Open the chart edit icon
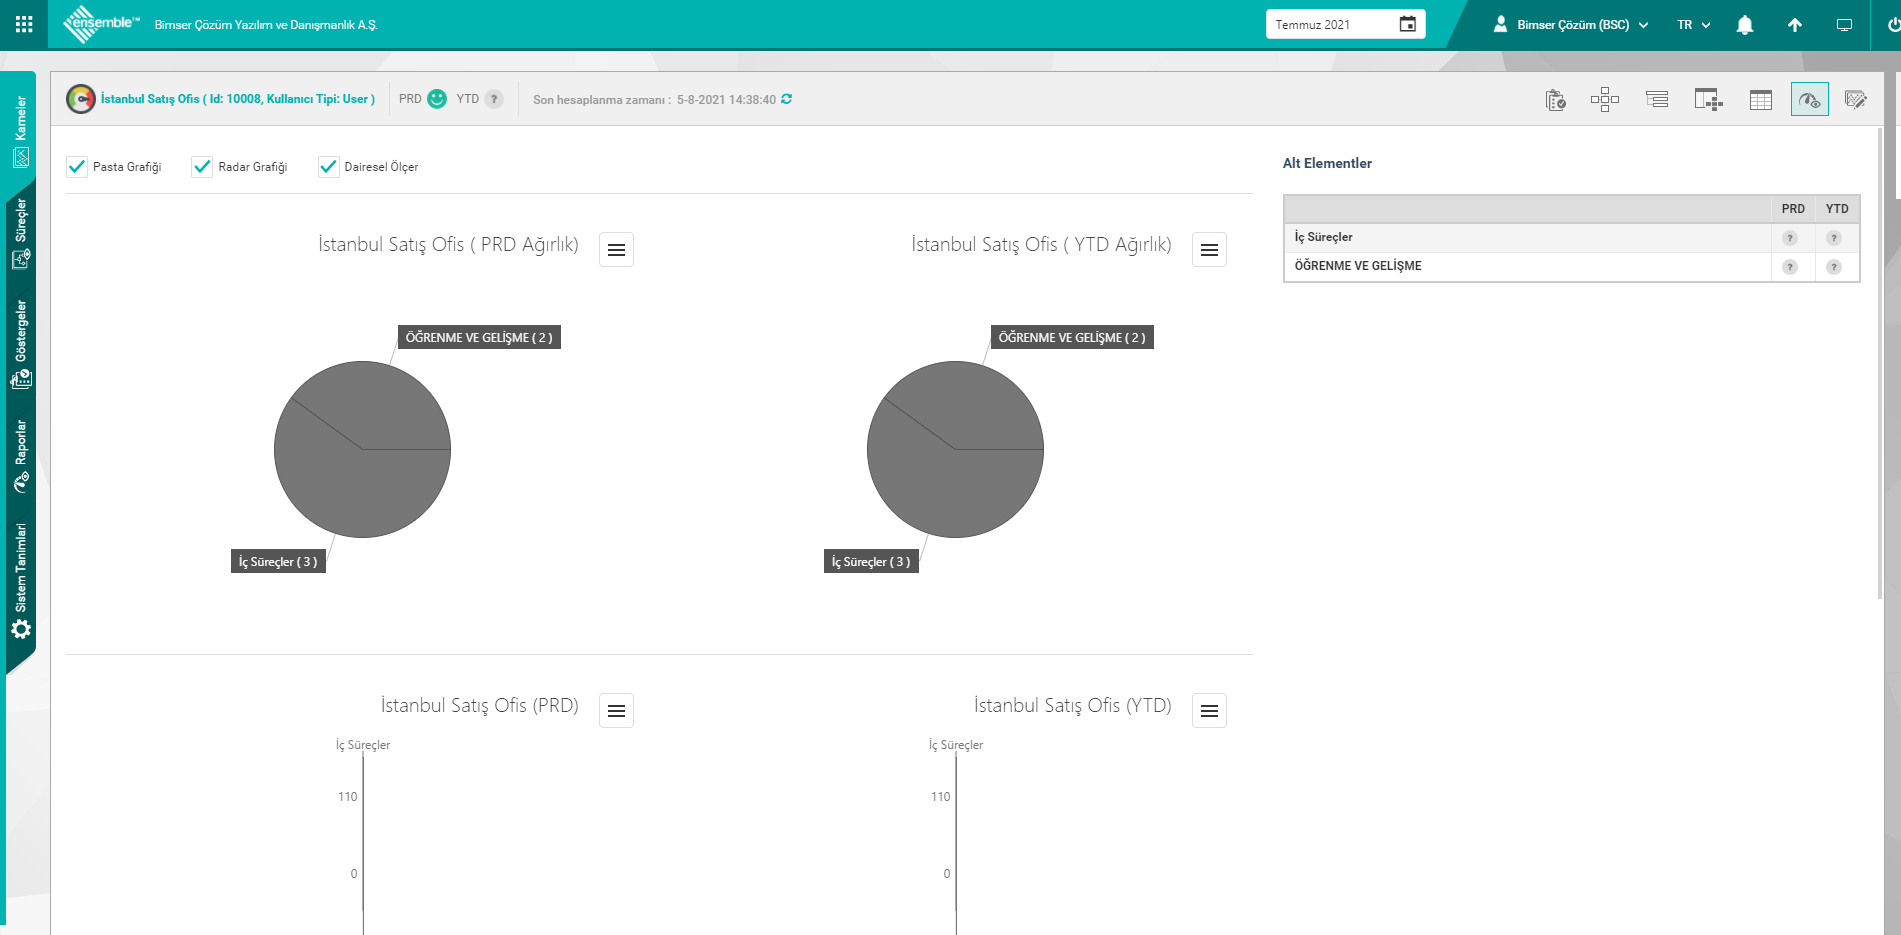Viewport: 1901px width, 935px height. coord(1855,100)
